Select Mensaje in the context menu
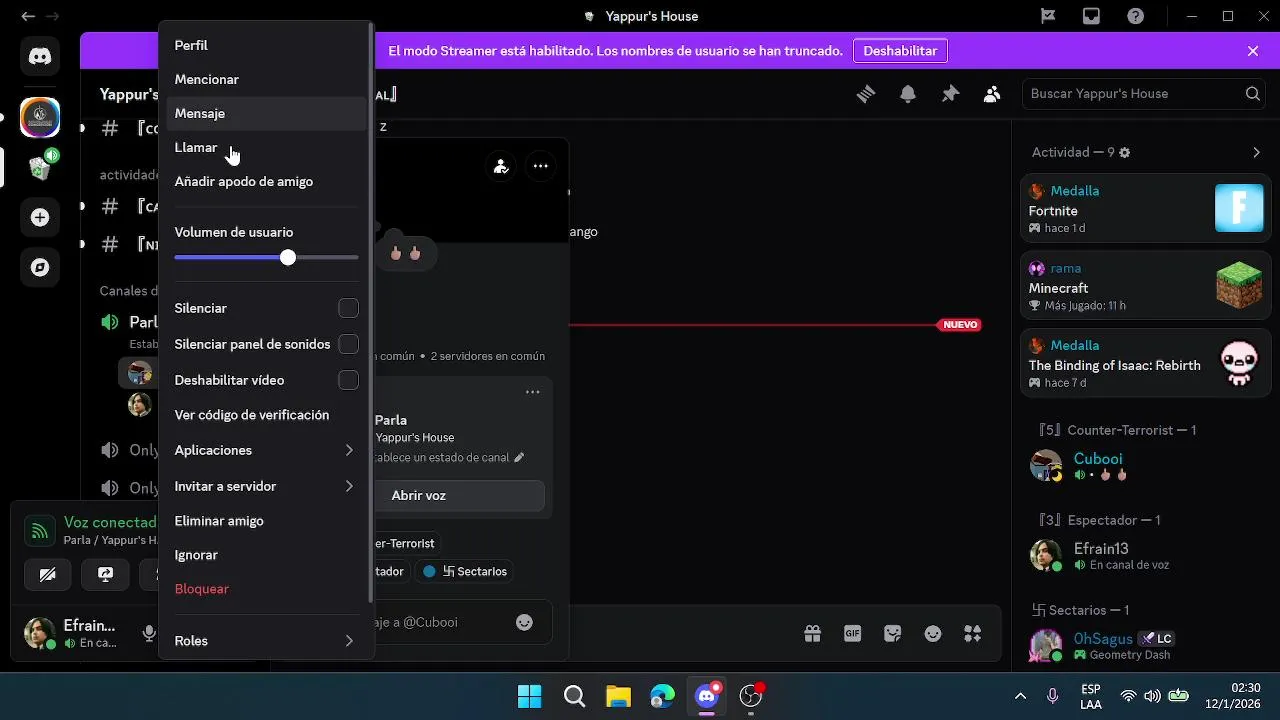Screen dimensions: 1280x720 coord(266,113)
